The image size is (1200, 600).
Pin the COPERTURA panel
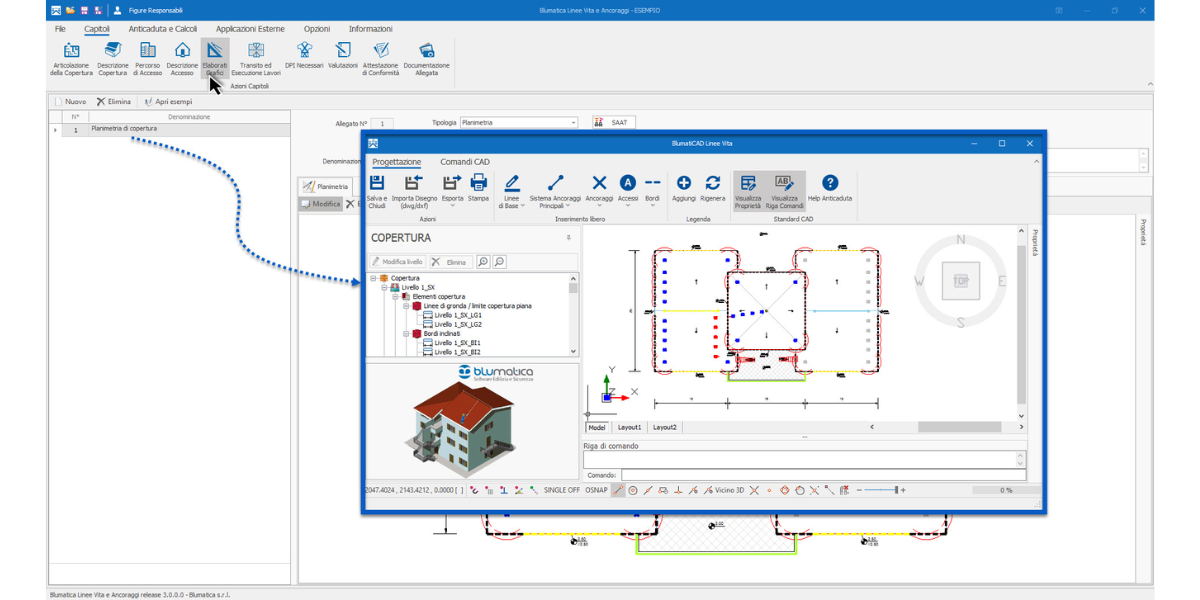(569, 238)
